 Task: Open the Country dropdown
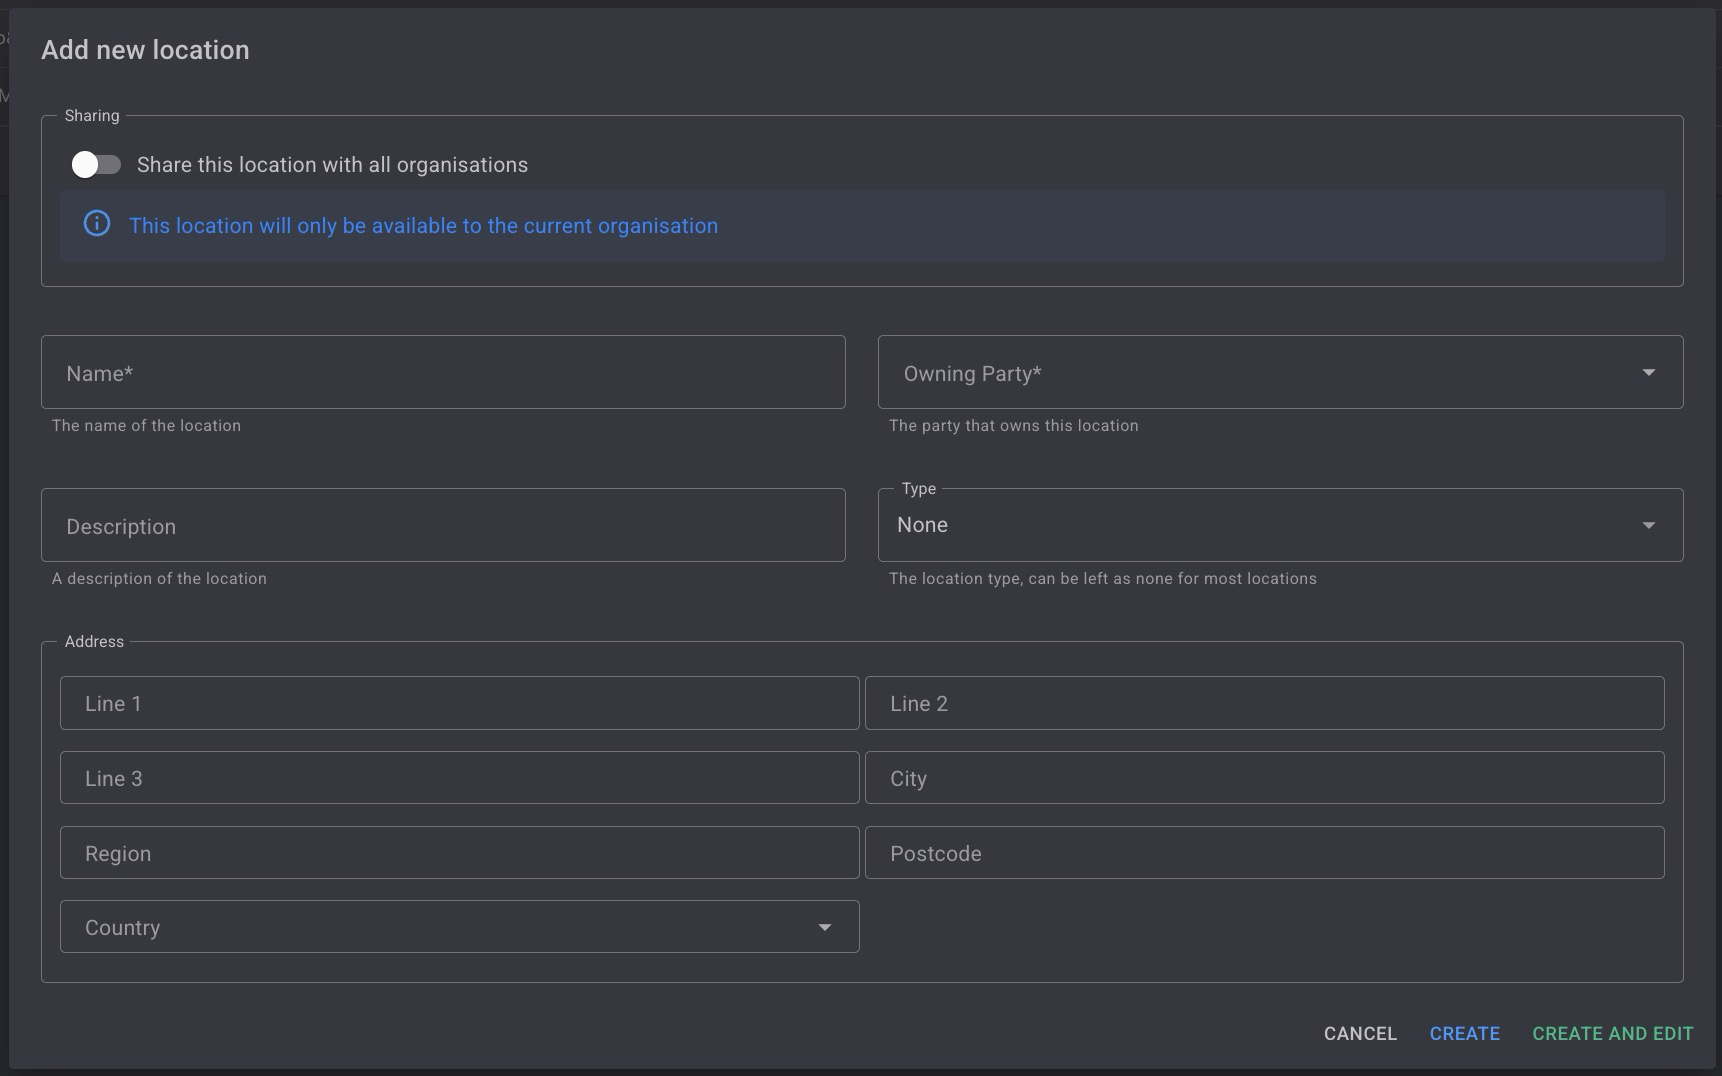460,927
